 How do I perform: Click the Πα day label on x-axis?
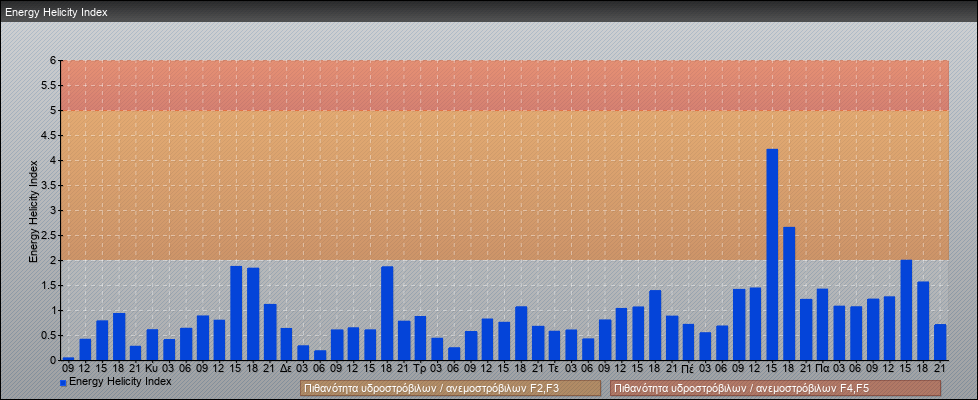(x=822, y=369)
